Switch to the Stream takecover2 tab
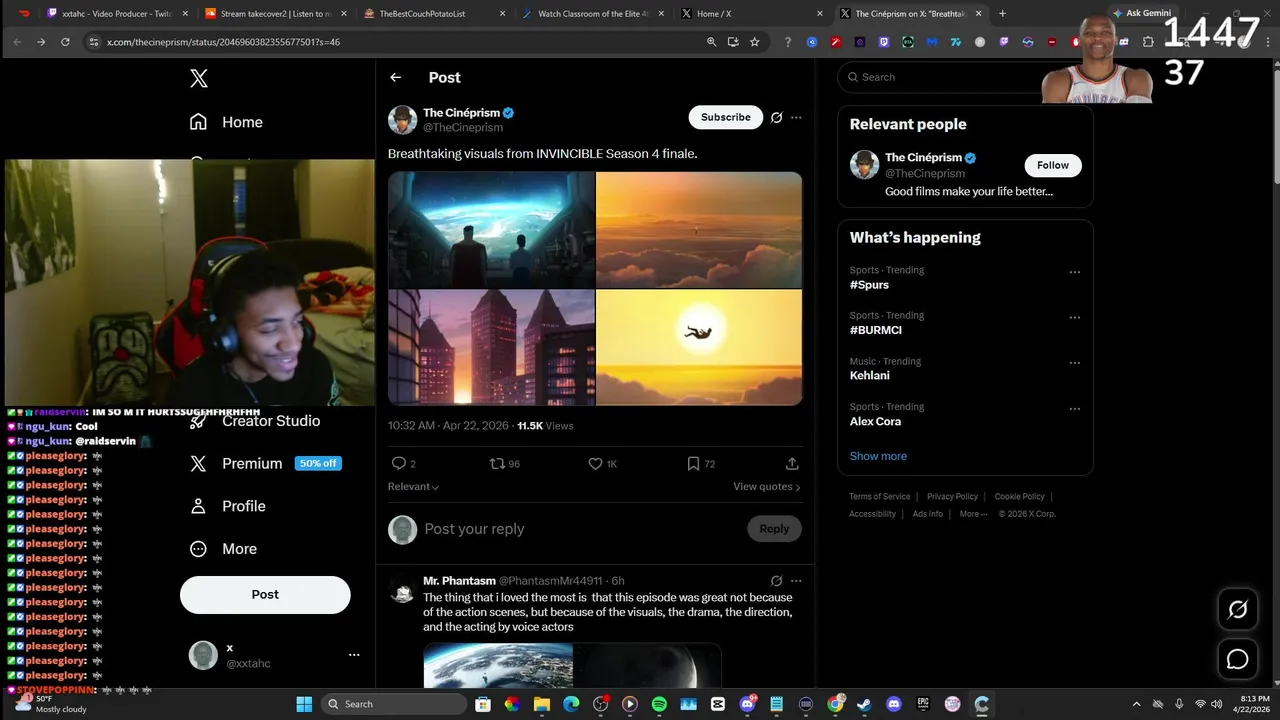This screenshot has width=1280, height=720. point(275,14)
